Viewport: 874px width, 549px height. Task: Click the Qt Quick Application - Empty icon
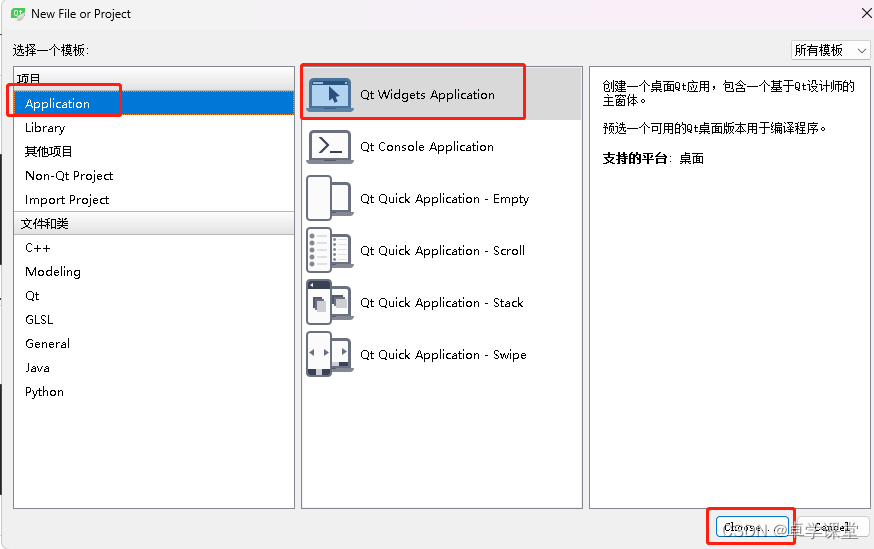[329, 198]
